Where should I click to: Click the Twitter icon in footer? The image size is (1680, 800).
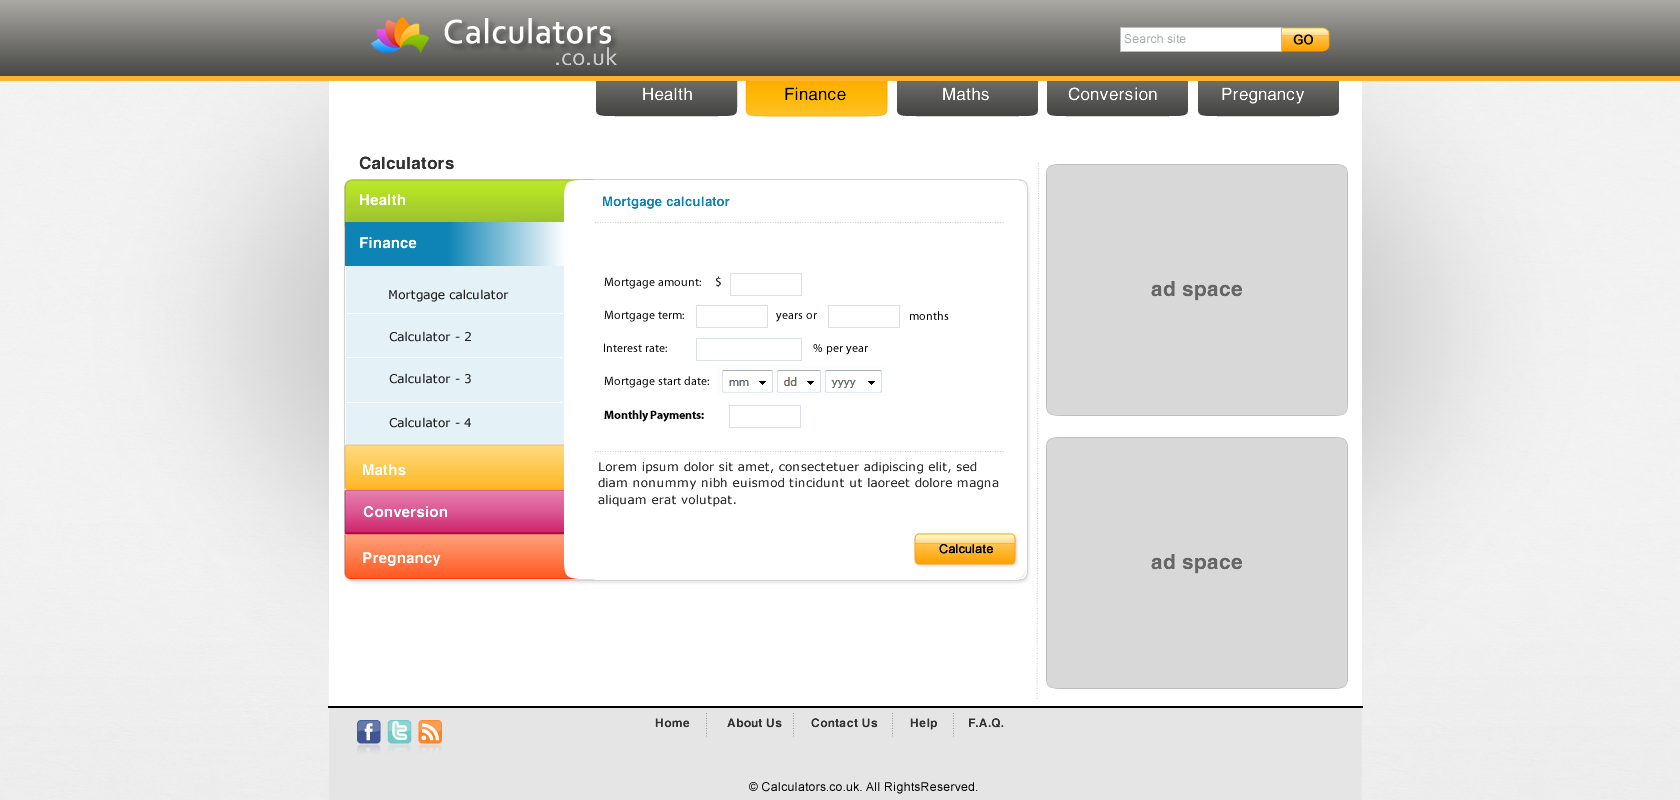pyautogui.click(x=399, y=733)
